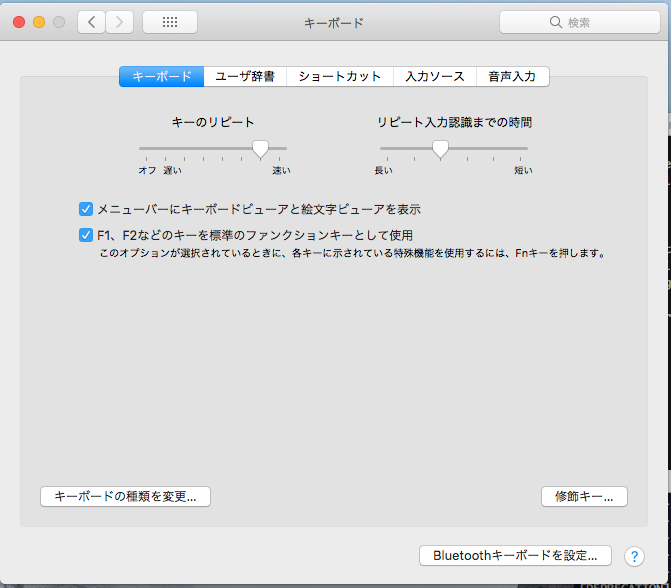
Task: Click the リピート入力認識までの時間 heading
Action: 454,122
